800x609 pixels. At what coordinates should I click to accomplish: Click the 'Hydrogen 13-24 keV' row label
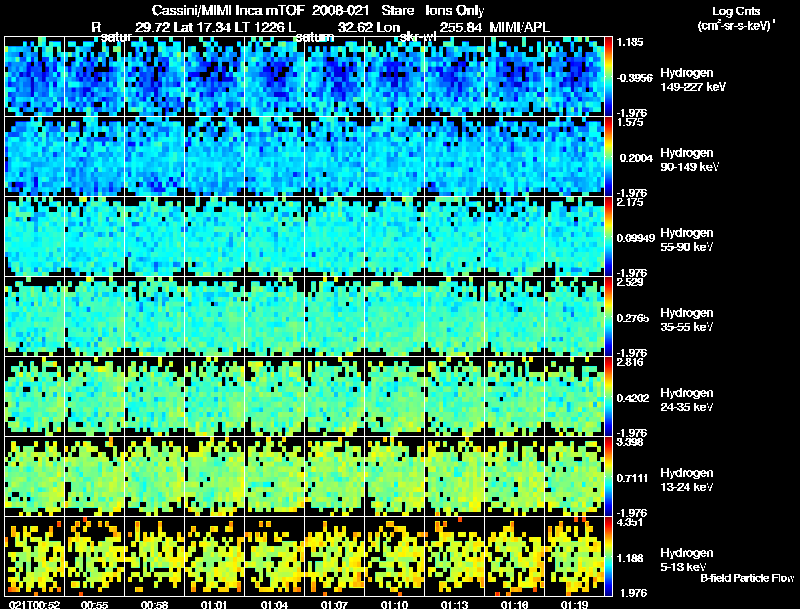687,480
